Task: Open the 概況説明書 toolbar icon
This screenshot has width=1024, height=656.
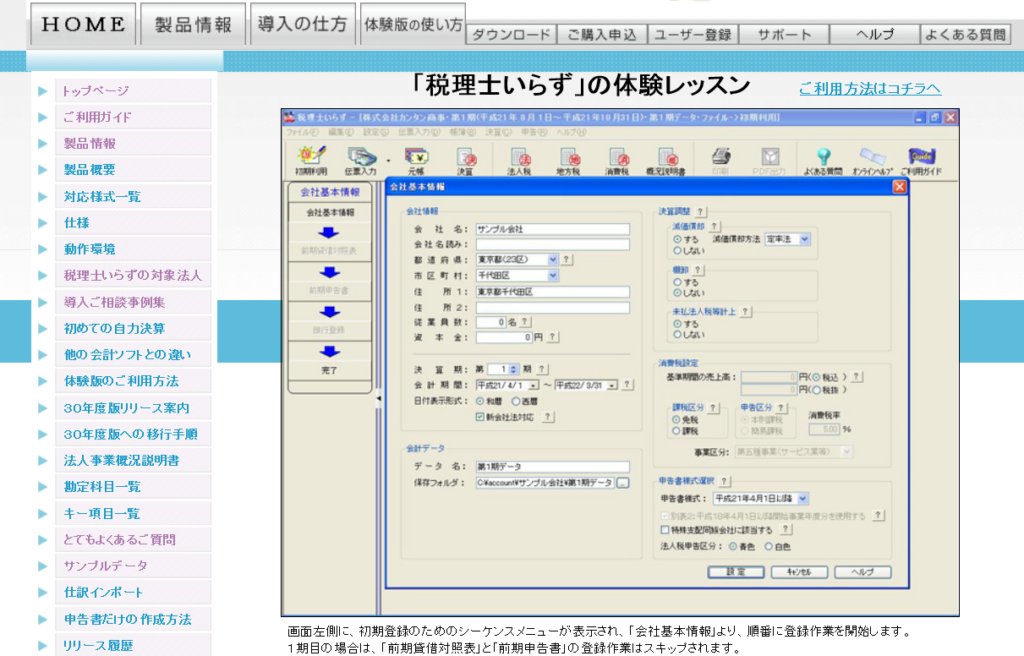Action: click(x=665, y=161)
